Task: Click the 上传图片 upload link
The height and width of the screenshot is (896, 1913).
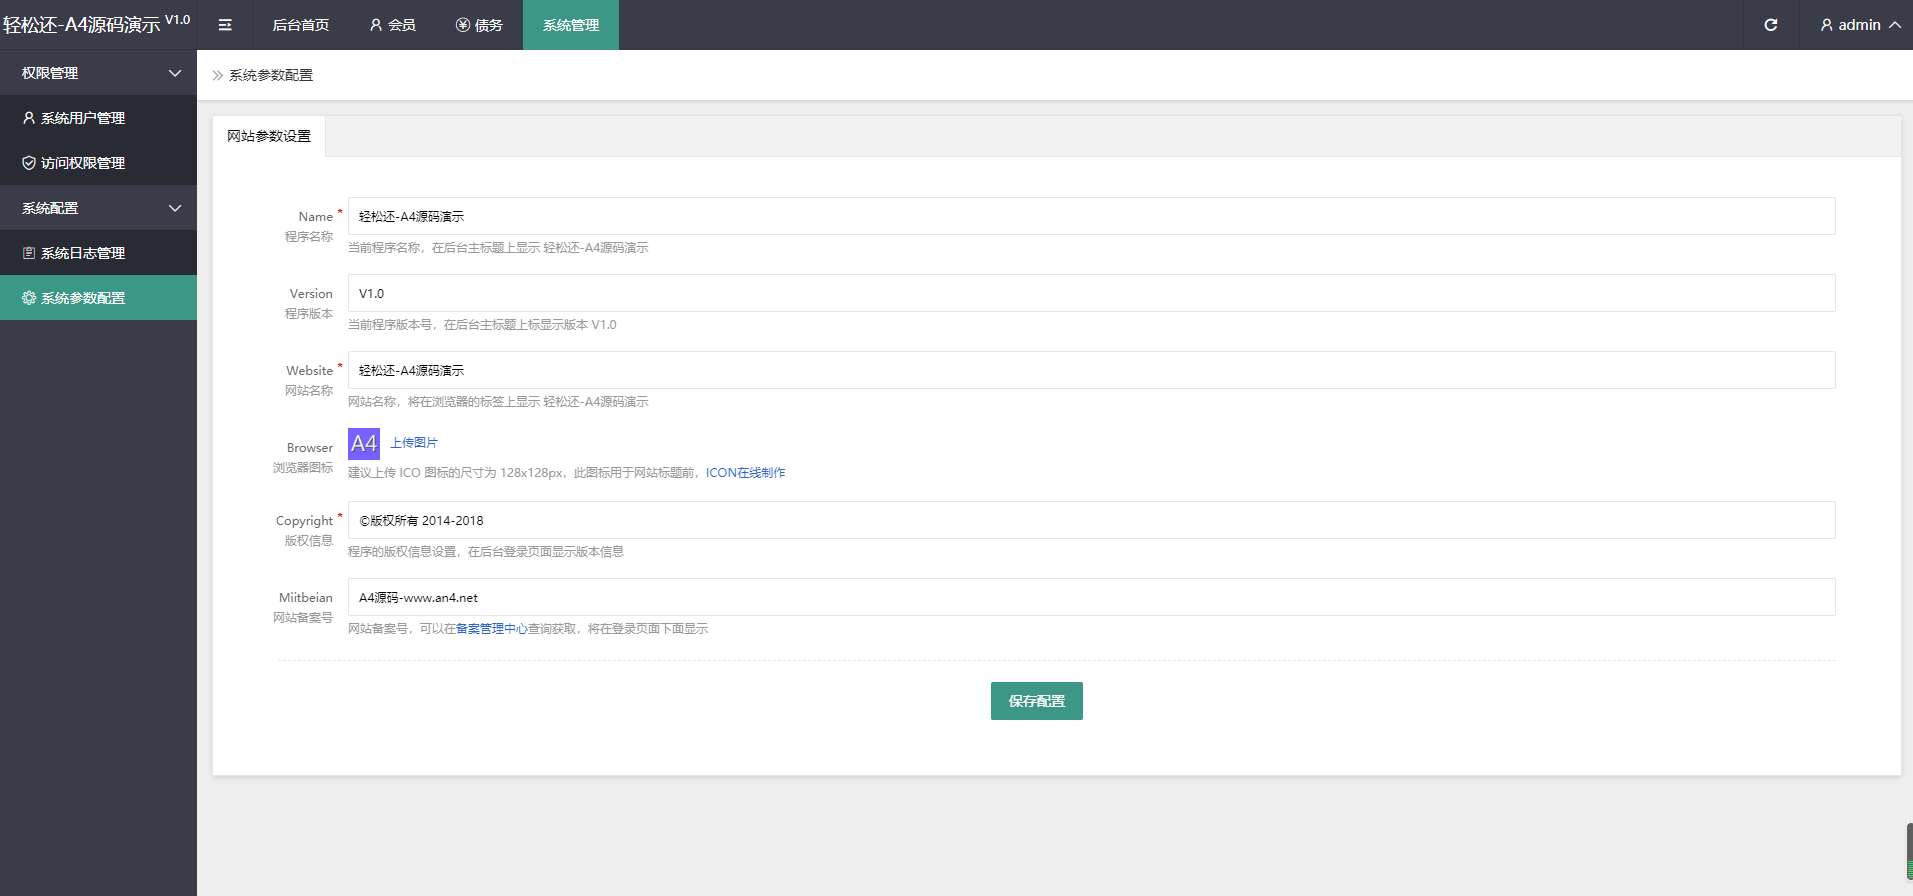Action: [x=413, y=443]
